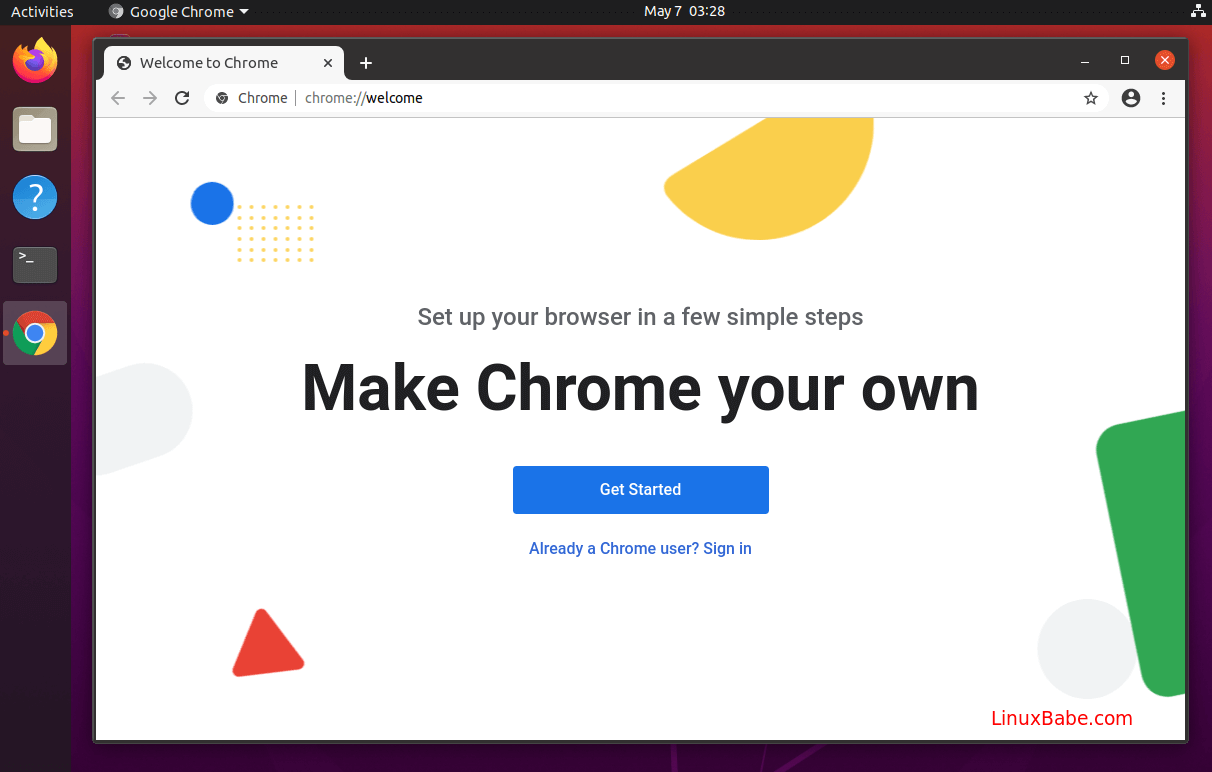Image resolution: width=1212 pixels, height=772 pixels.
Task: Click the forward navigation arrow
Action: pos(149,98)
